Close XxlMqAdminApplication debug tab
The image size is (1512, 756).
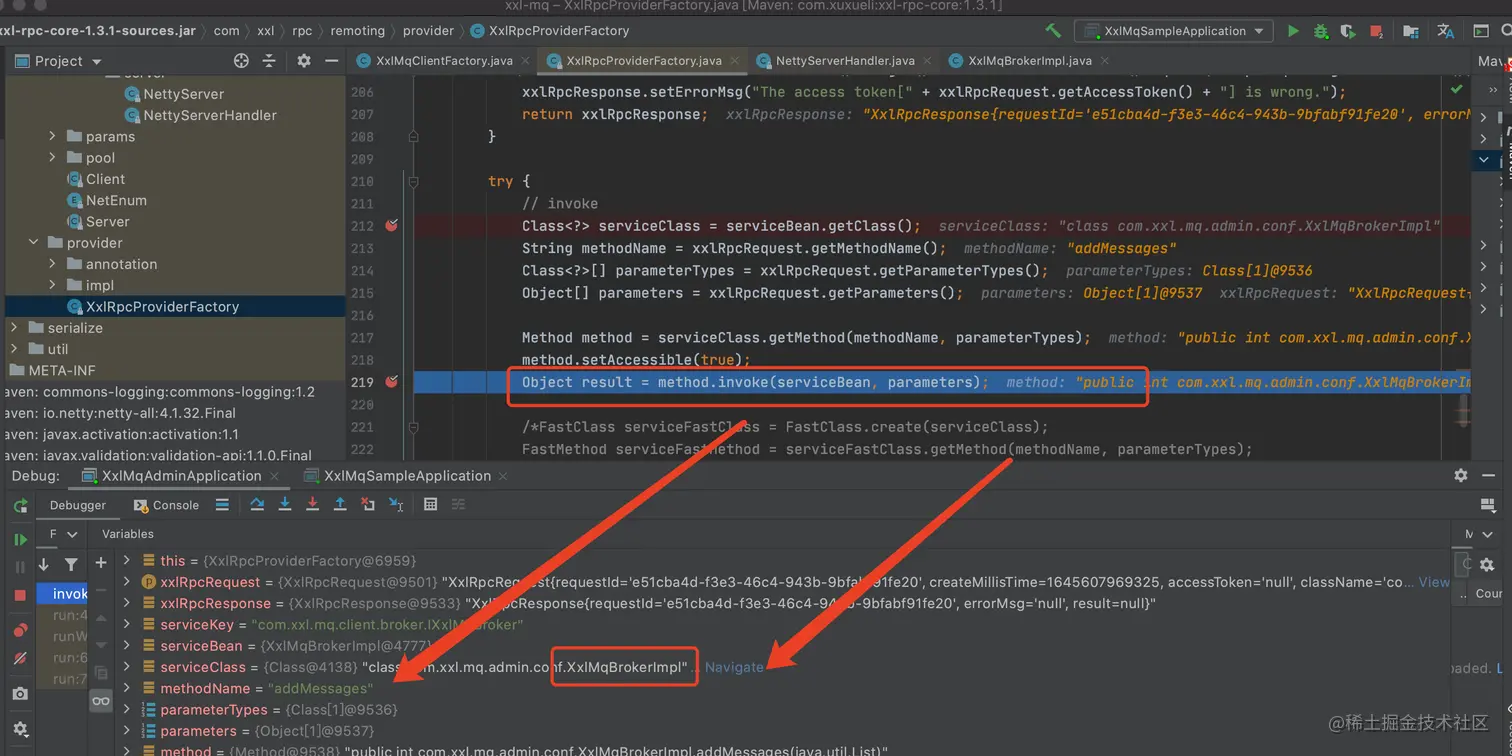[x=274, y=476]
